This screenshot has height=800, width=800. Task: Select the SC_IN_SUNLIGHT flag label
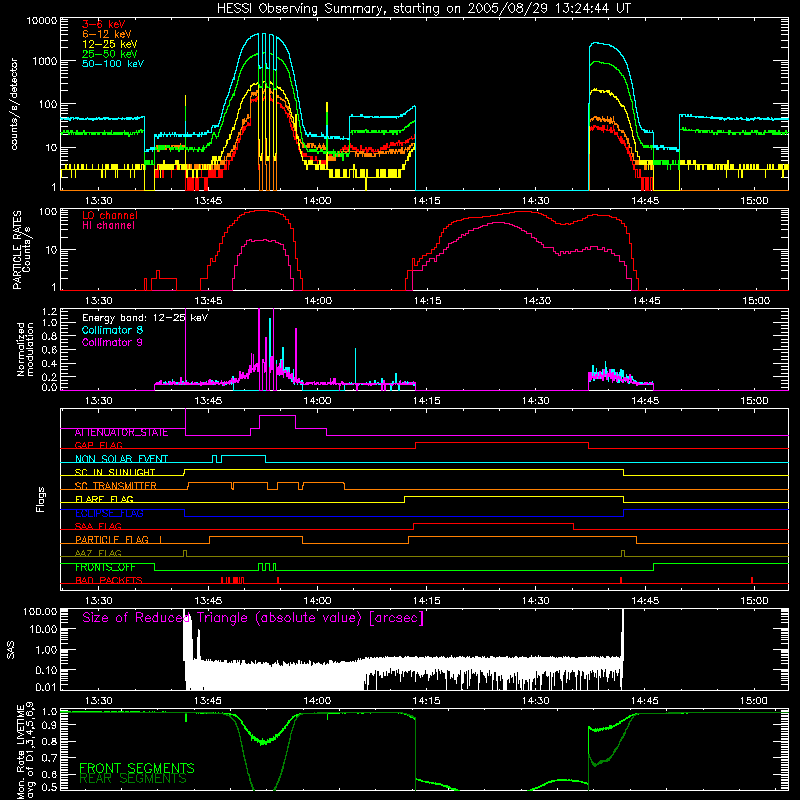[115, 472]
